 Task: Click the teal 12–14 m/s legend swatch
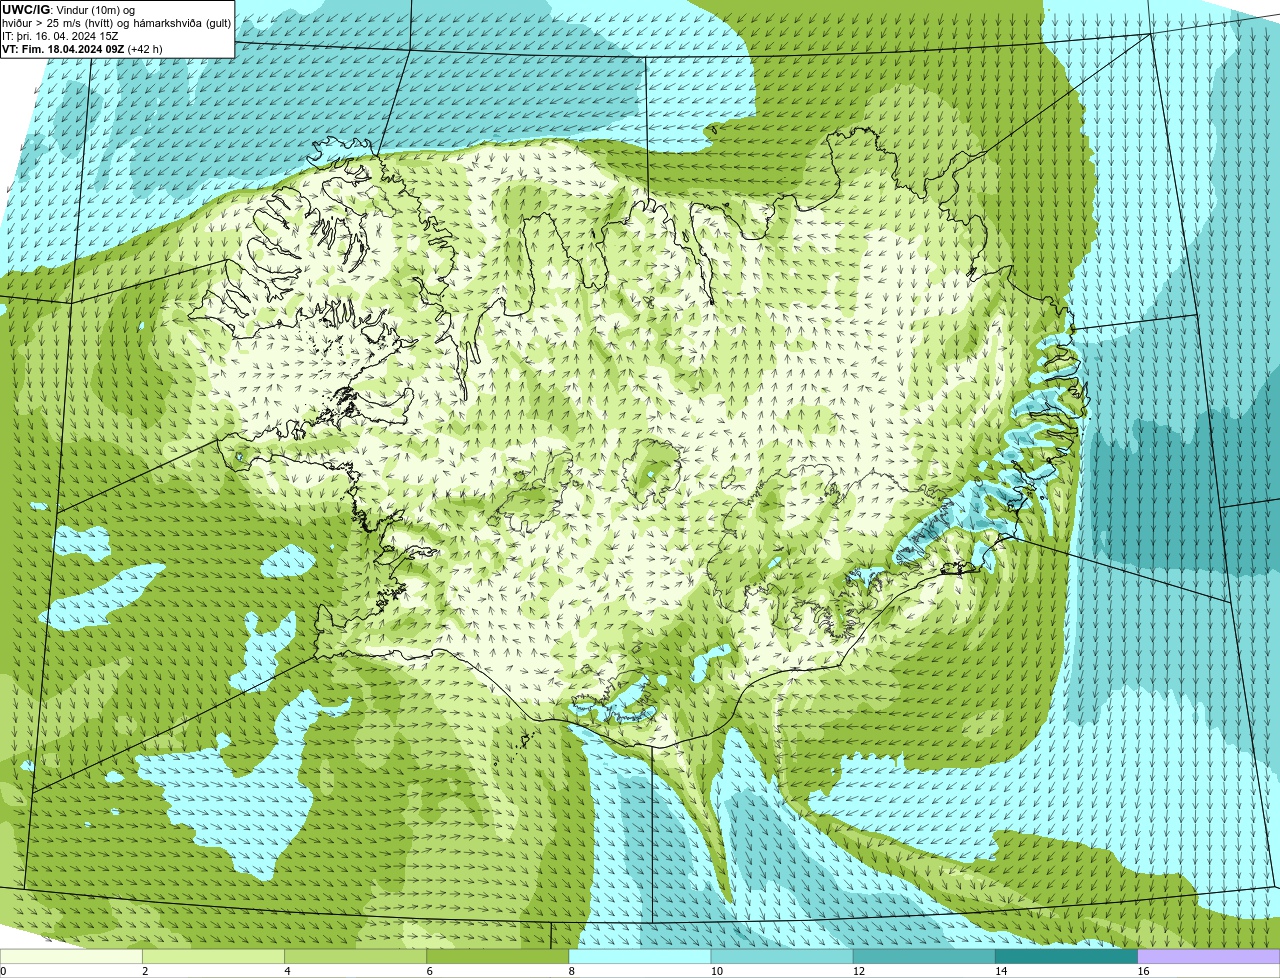tap(924, 956)
